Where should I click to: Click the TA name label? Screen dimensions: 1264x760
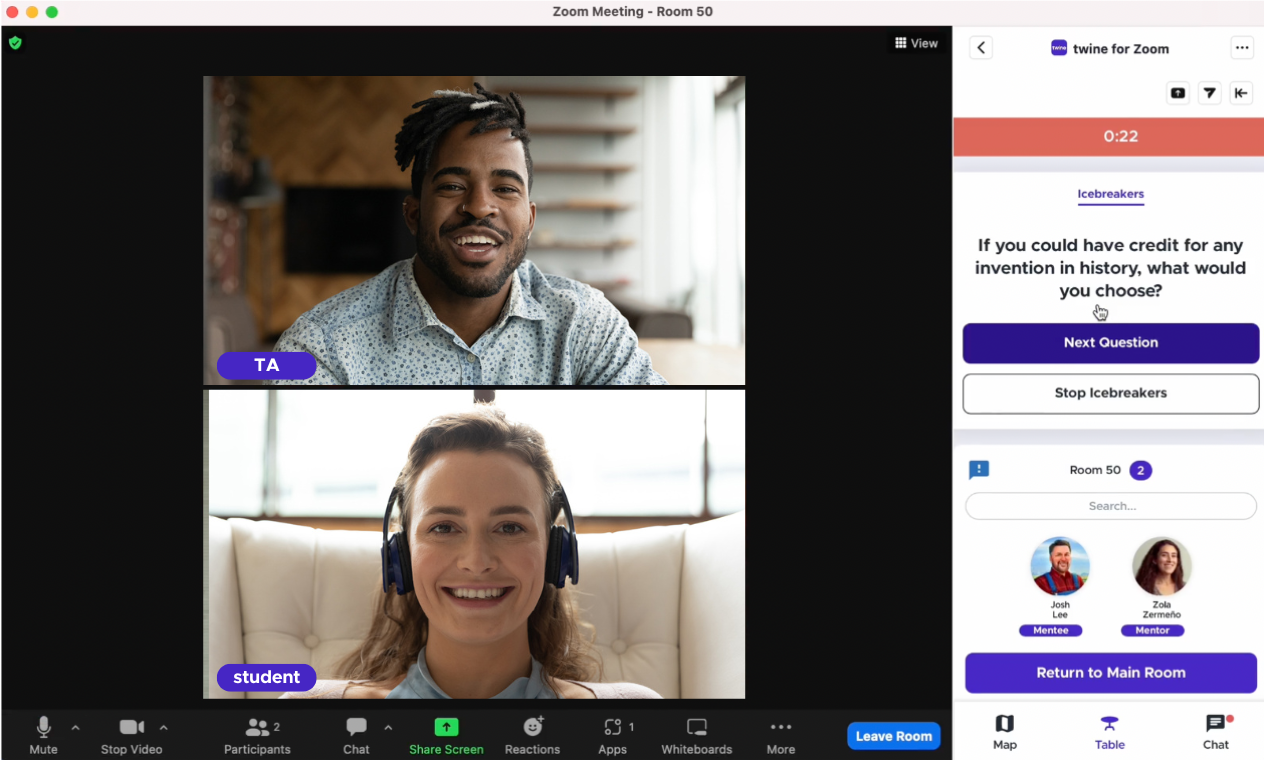[x=266, y=366]
